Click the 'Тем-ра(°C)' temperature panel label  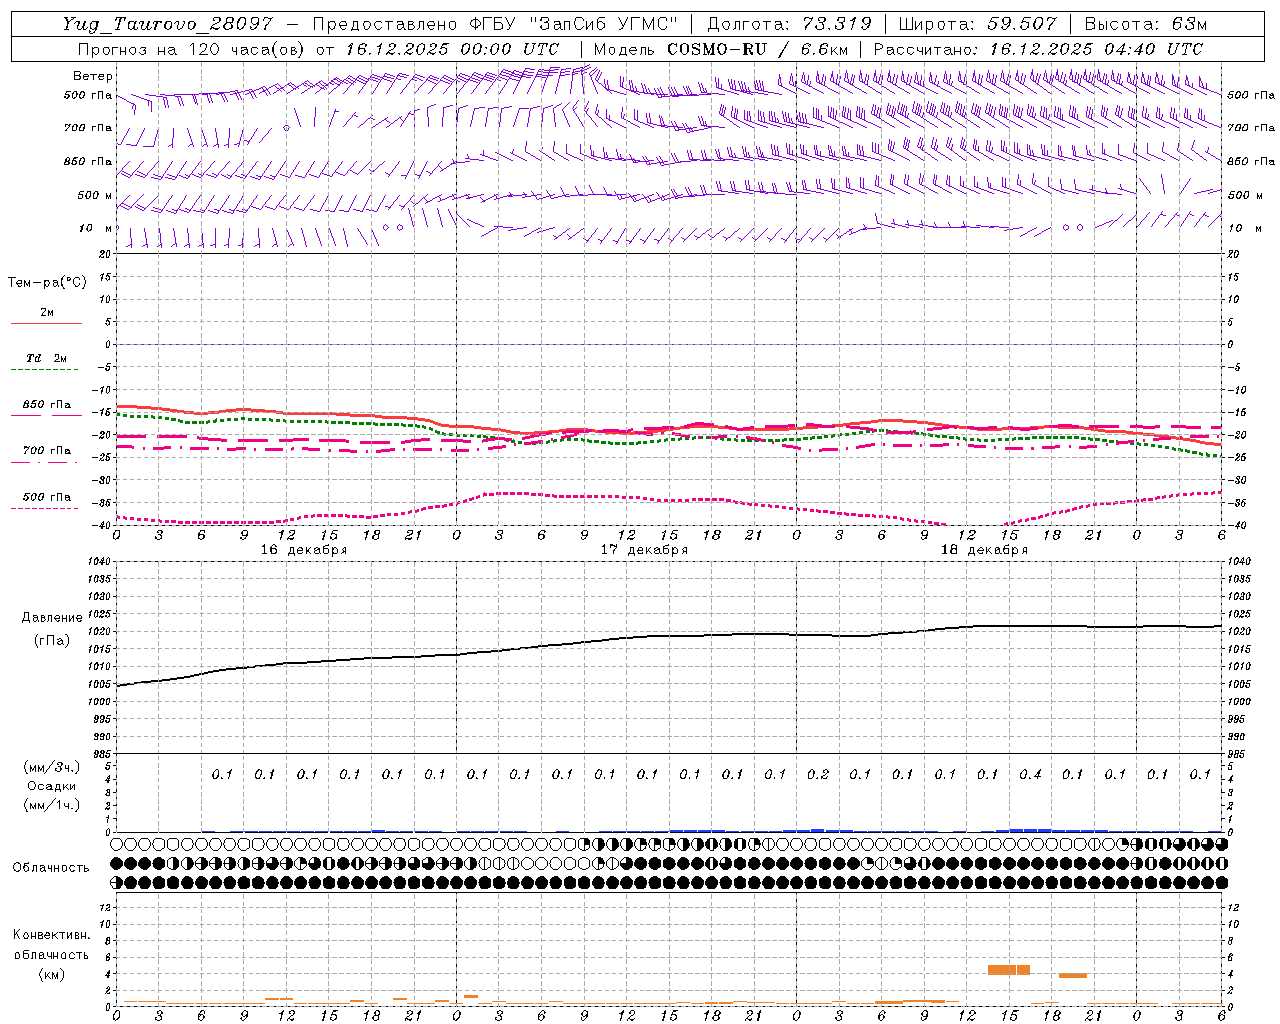click(x=47, y=283)
